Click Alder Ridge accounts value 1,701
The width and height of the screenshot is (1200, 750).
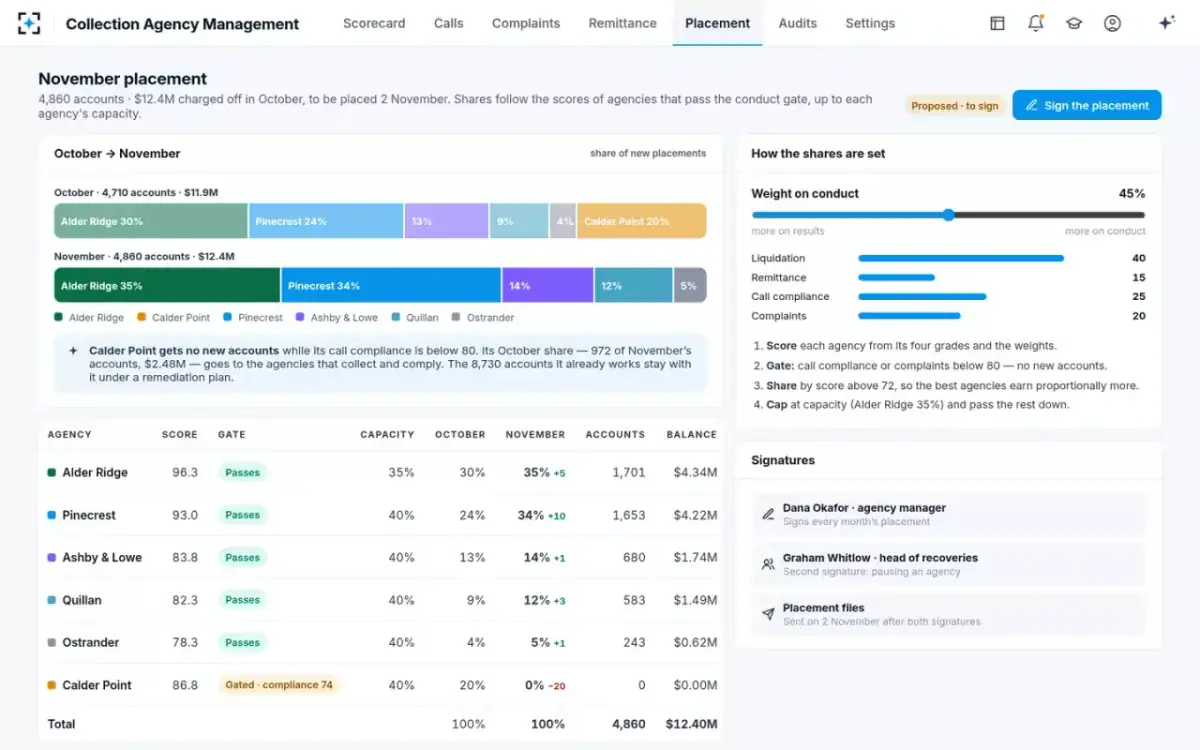[x=629, y=472]
